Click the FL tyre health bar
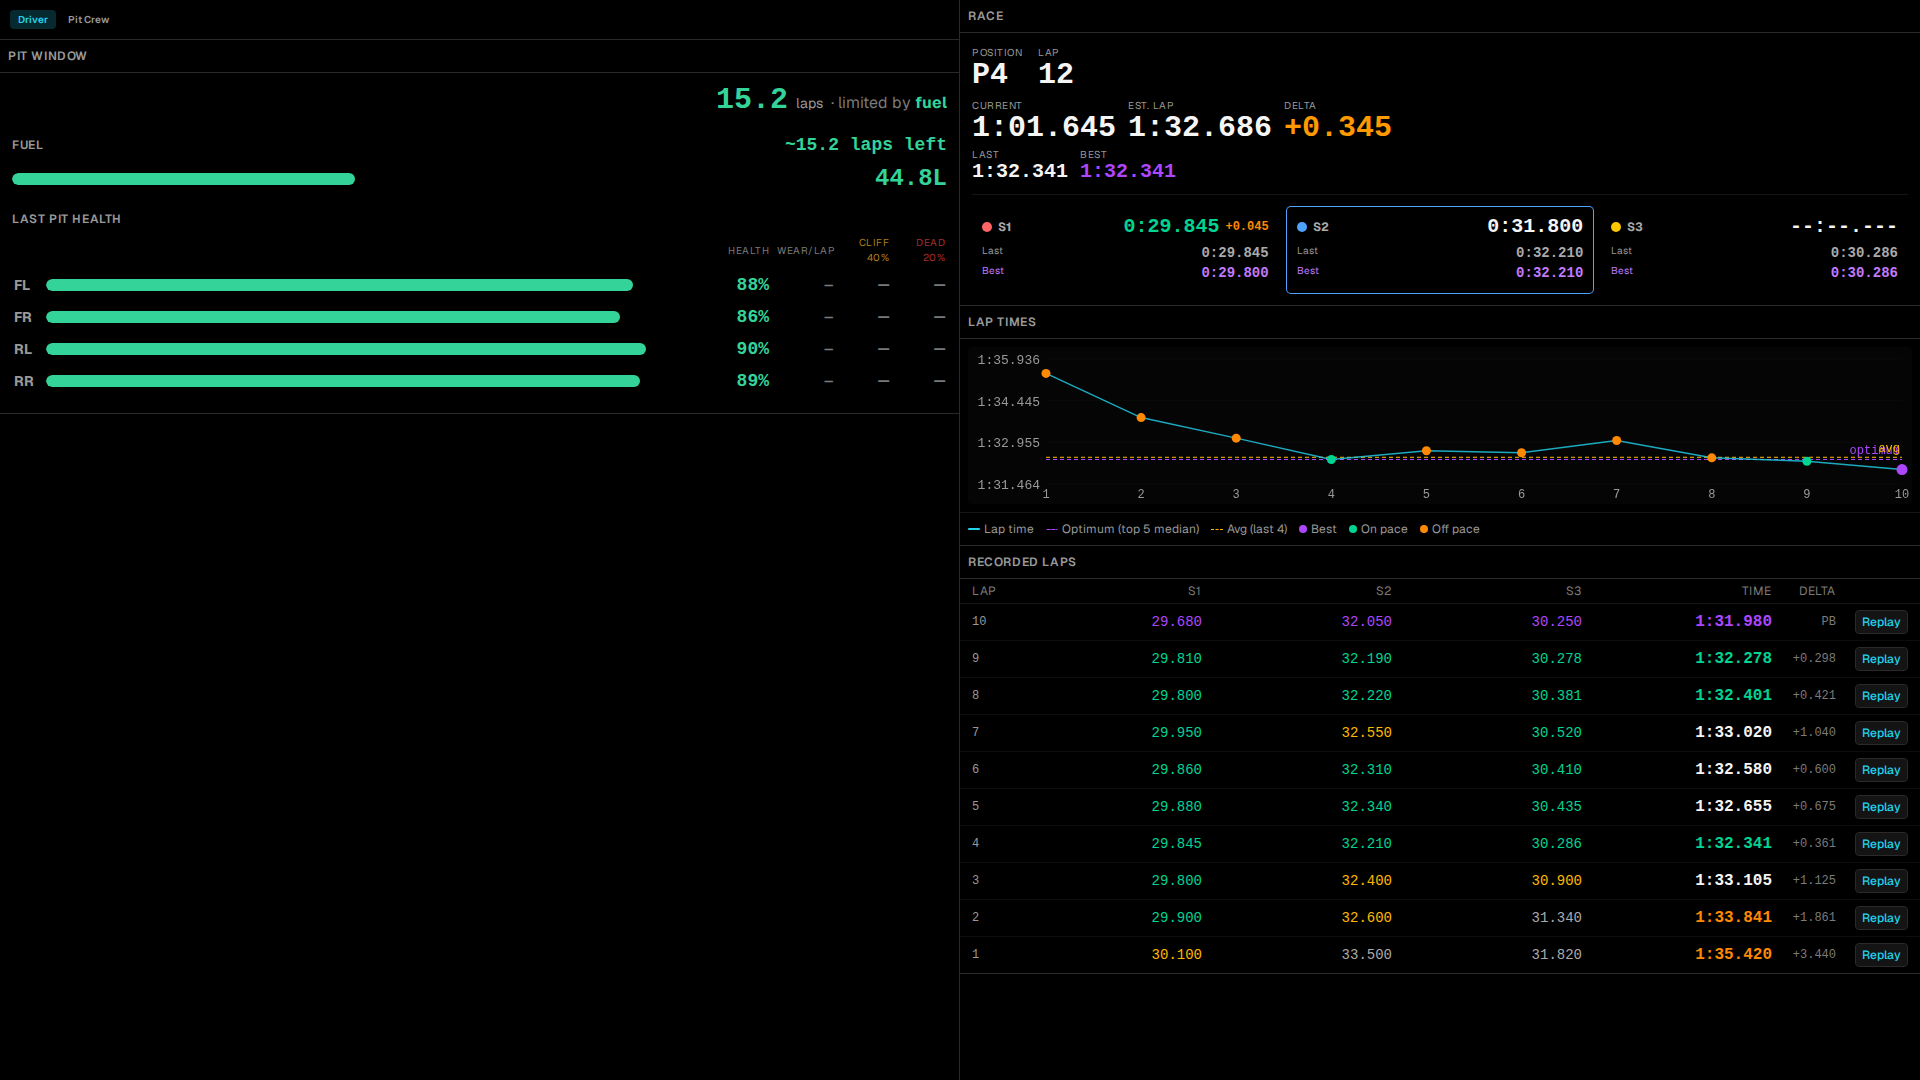The height and width of the screenshot is (1080, 1920). coord(339,285)
